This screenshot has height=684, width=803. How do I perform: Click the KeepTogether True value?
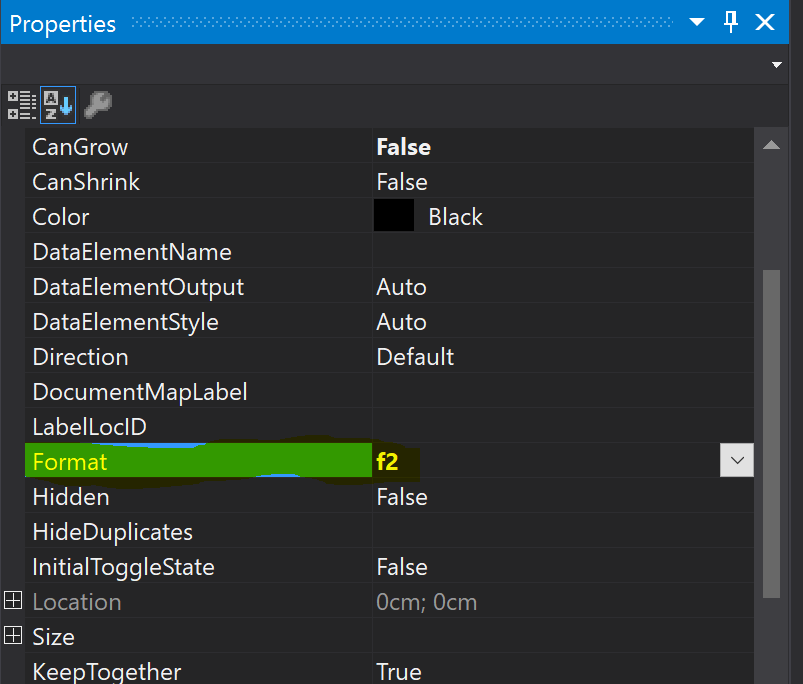[x=399, y=671]
